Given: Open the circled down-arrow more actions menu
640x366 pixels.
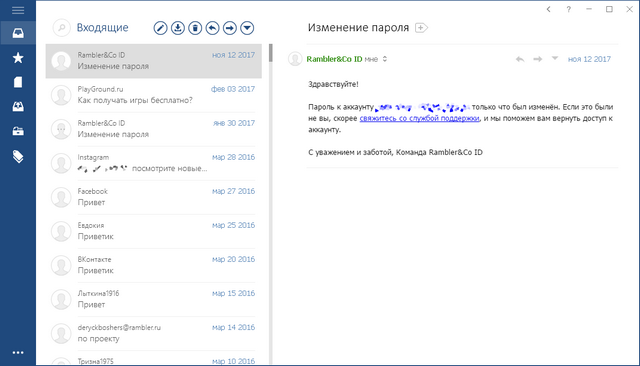Looking at the screenshot, I should (247, 28).
